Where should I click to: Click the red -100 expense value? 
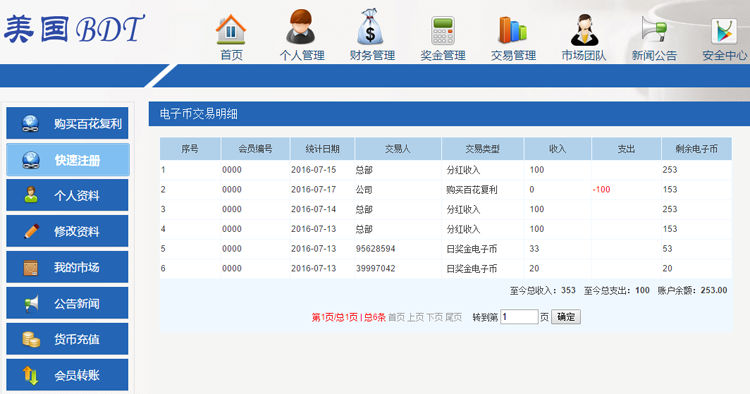601,189
